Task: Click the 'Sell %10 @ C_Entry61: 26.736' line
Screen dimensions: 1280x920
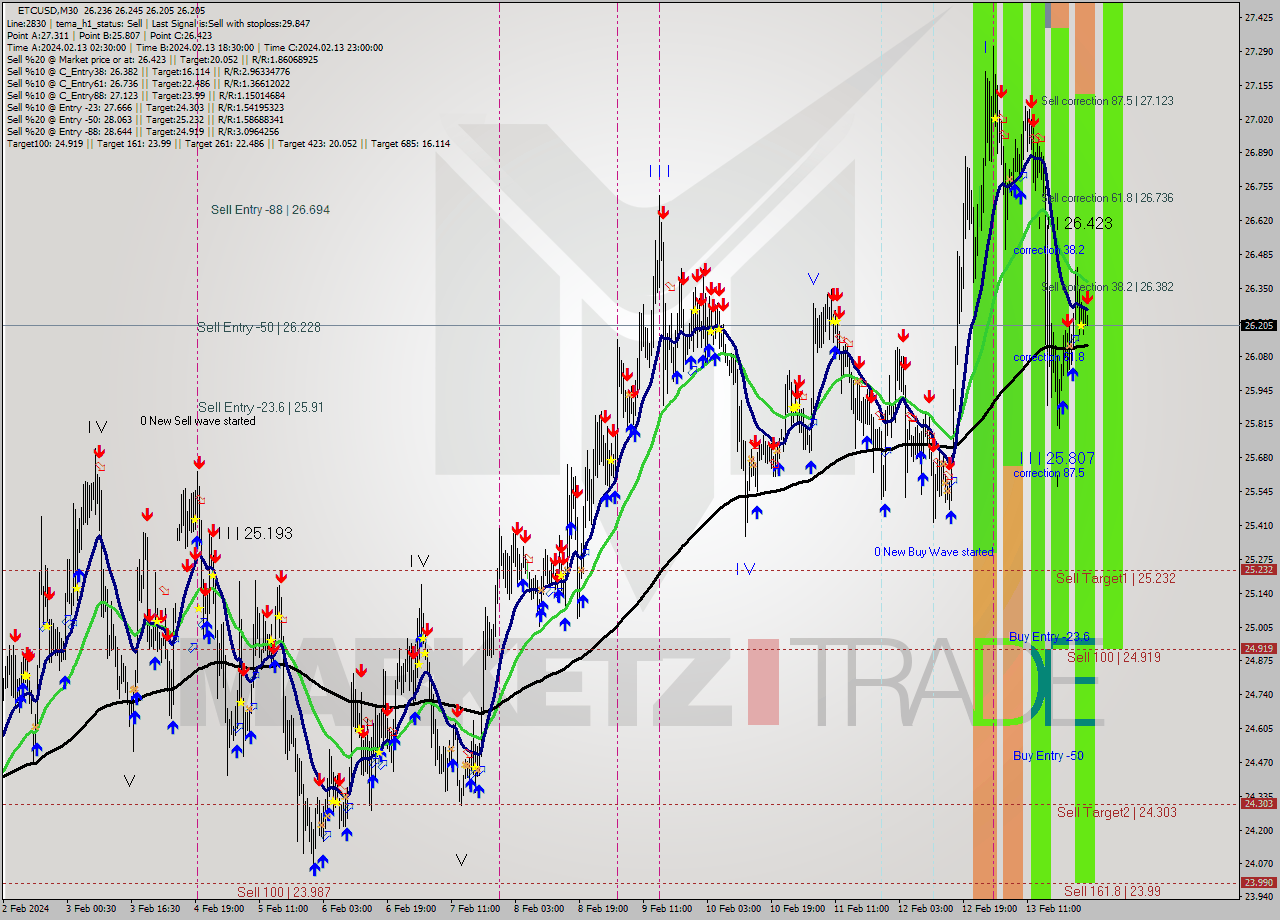Action: pos(148,83)
